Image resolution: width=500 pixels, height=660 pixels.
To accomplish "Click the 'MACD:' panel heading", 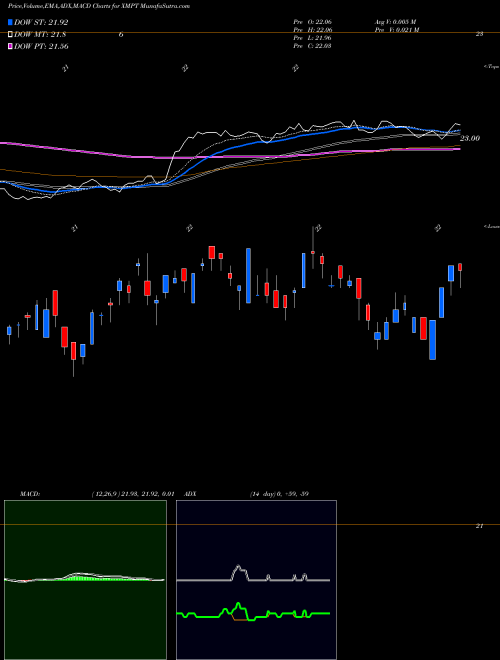I will [x=30, y=494].
